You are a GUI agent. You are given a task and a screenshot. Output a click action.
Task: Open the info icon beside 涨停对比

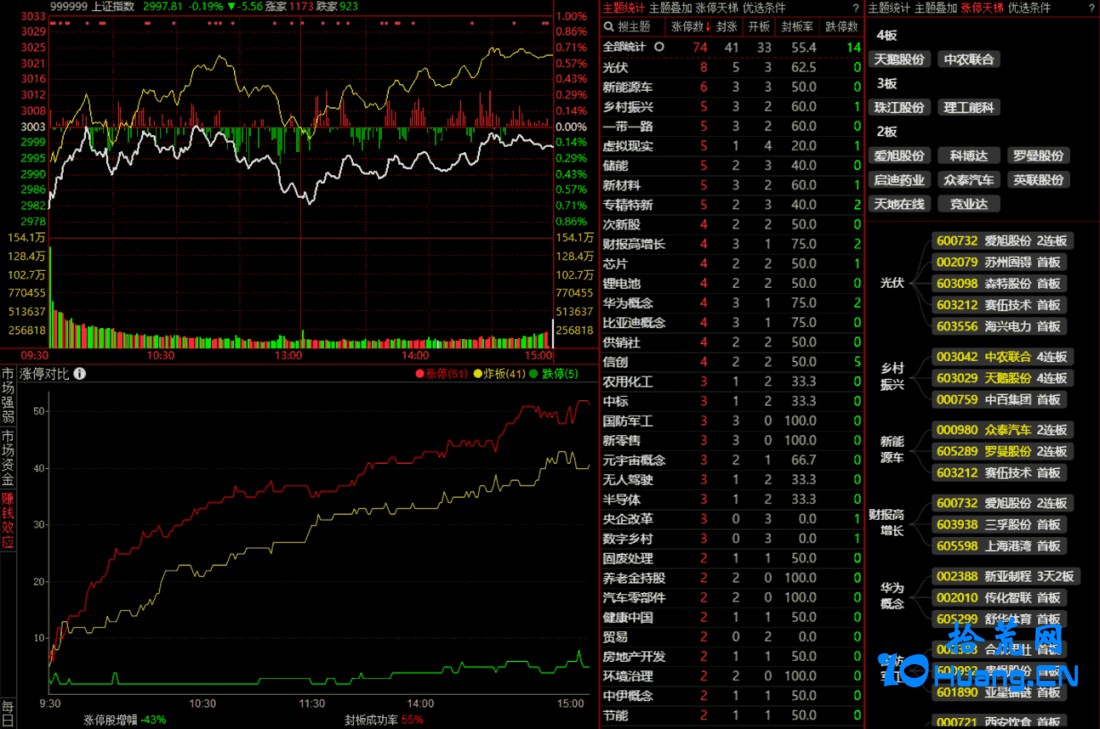pyautogui.click(x=80, y=374)
